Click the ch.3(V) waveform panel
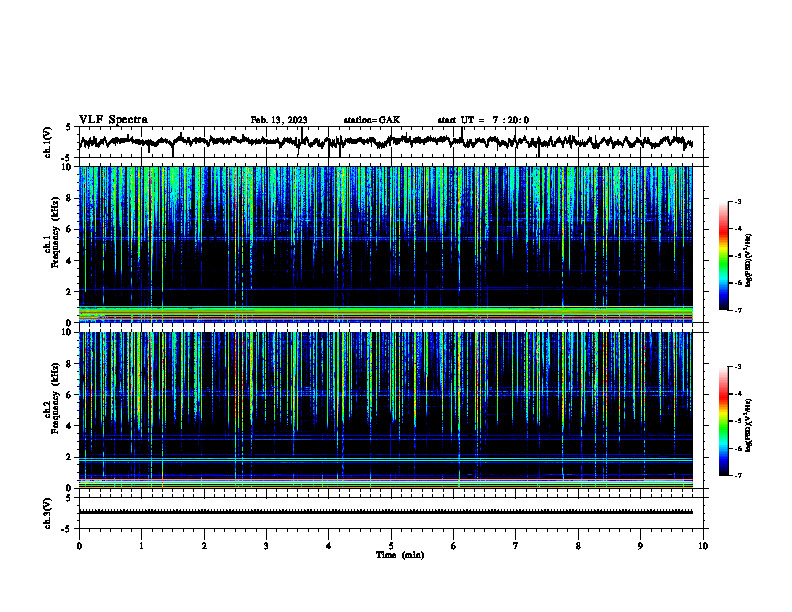 coord(393,513)
